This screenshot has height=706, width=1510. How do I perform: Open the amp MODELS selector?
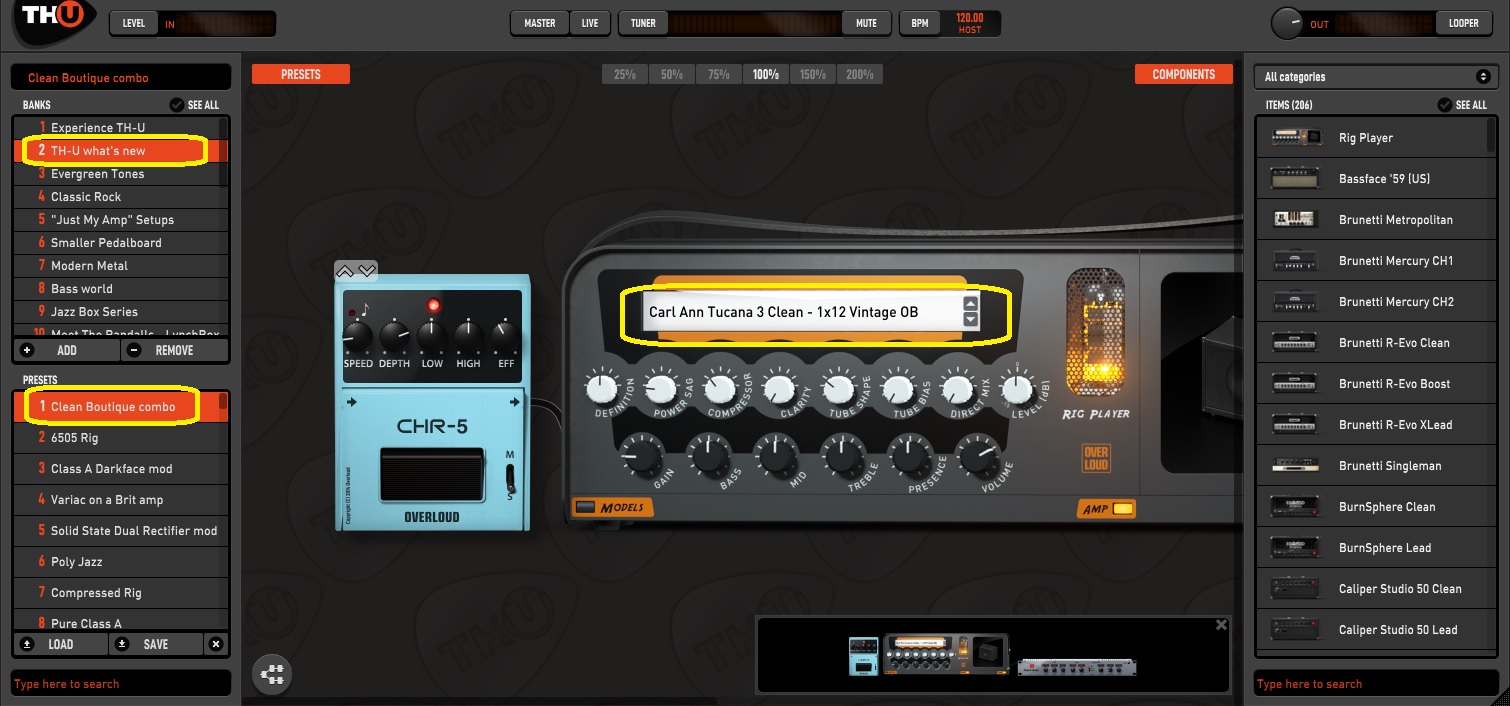coord(611,508)
